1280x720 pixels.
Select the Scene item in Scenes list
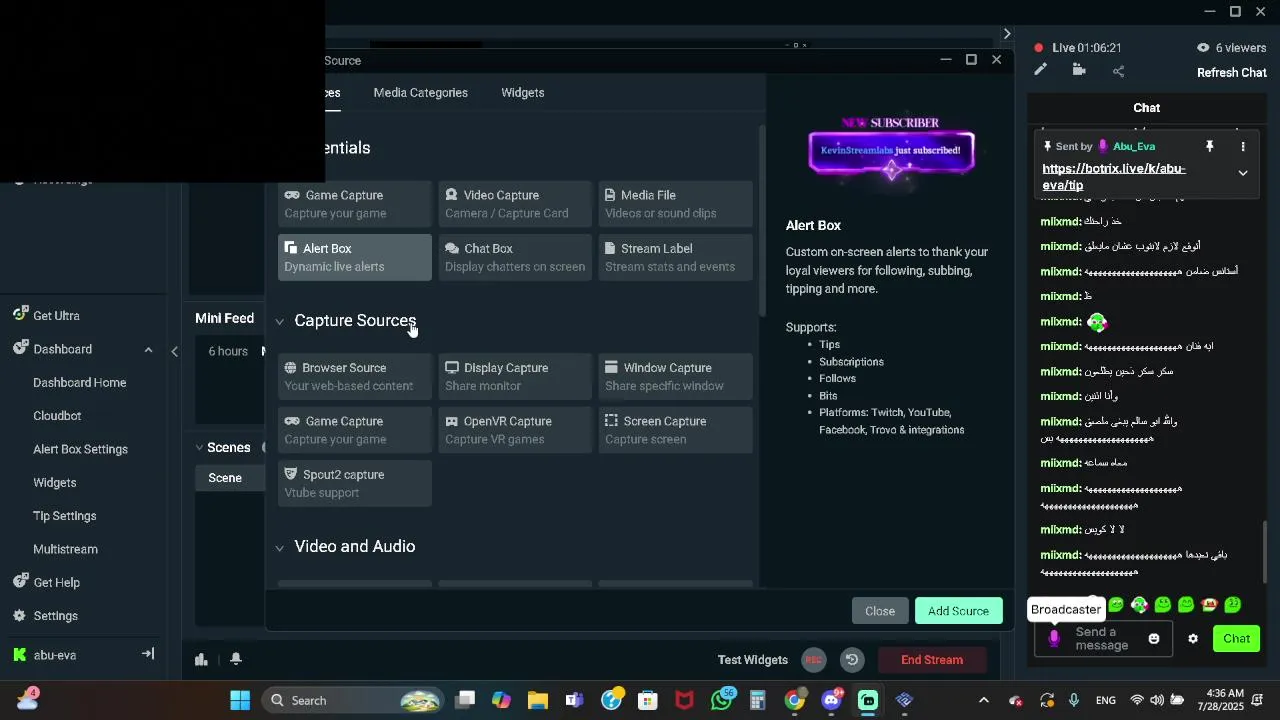pos(230,478)
